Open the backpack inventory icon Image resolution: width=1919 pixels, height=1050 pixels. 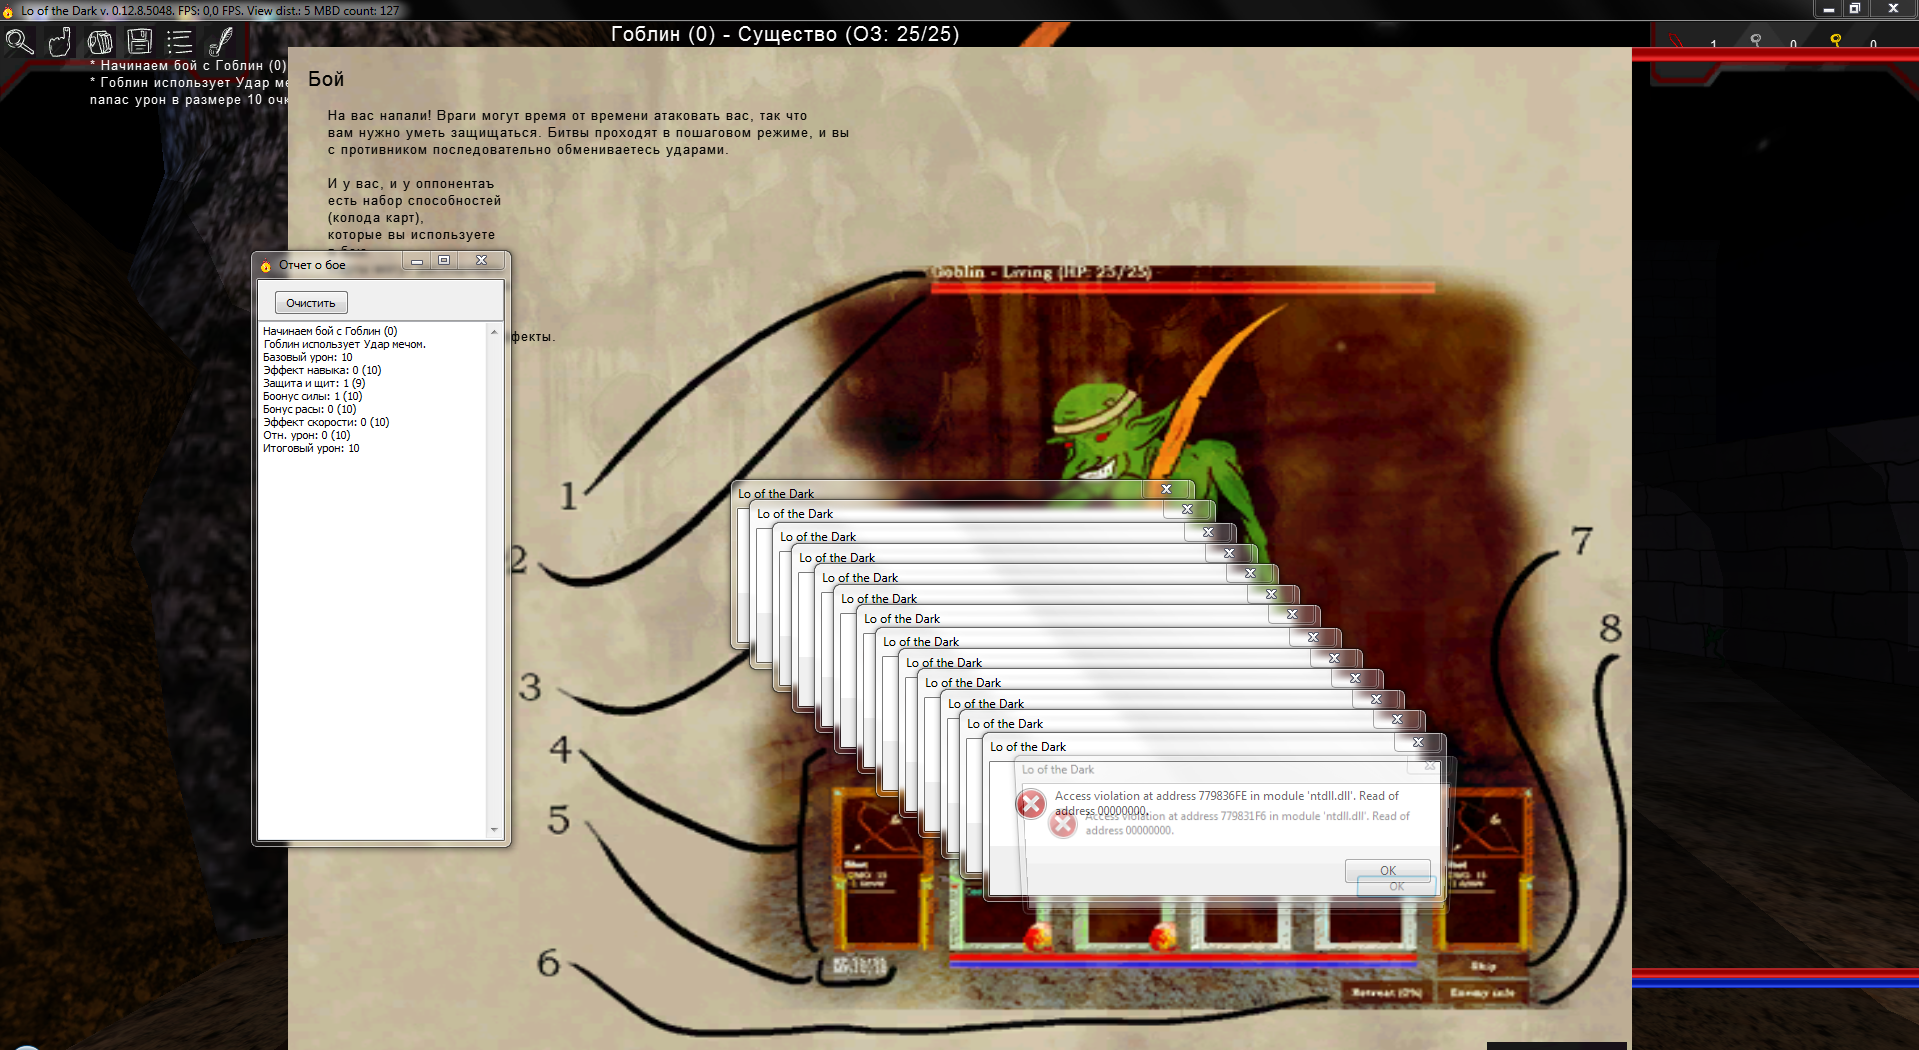100,42
